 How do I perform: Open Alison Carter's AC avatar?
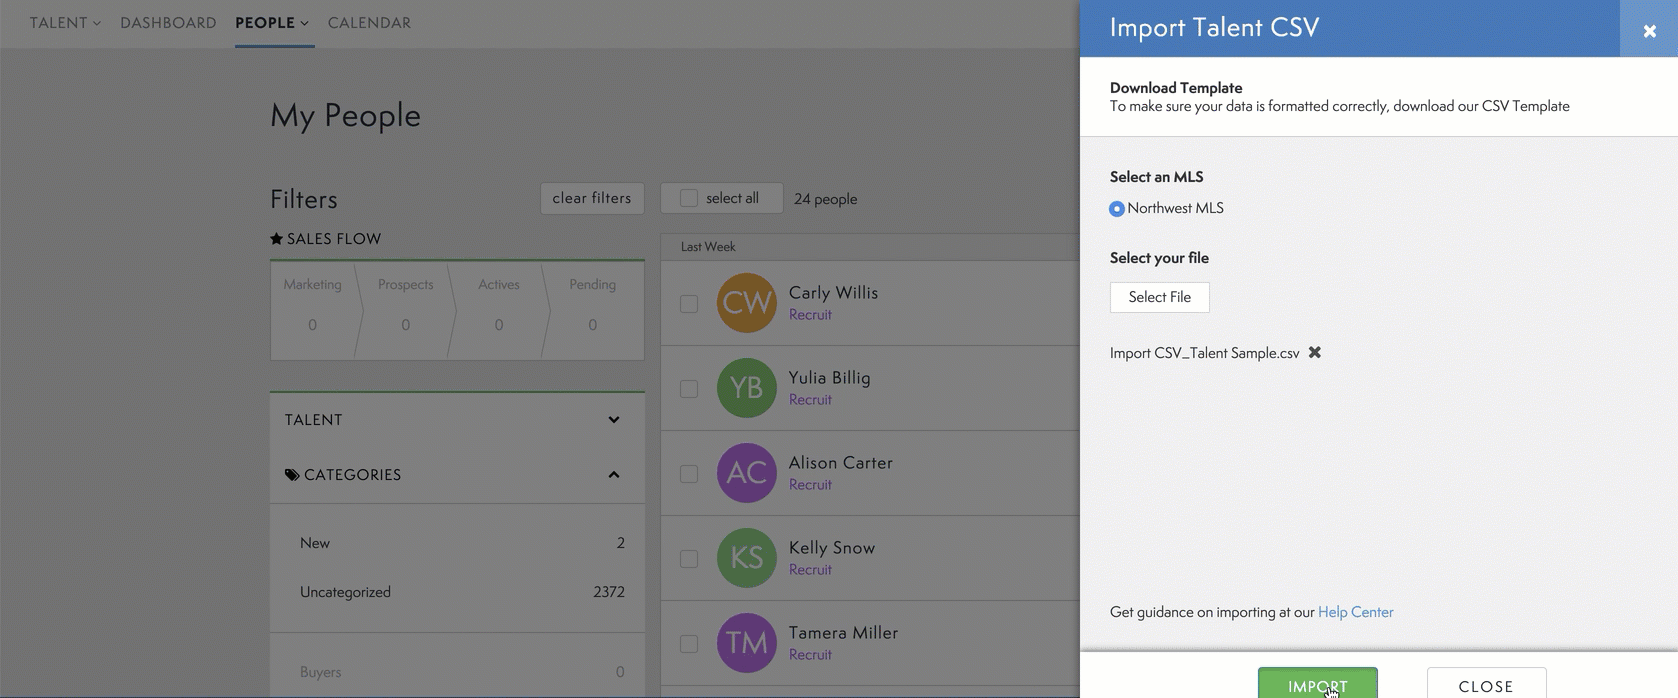click(746, 473)
